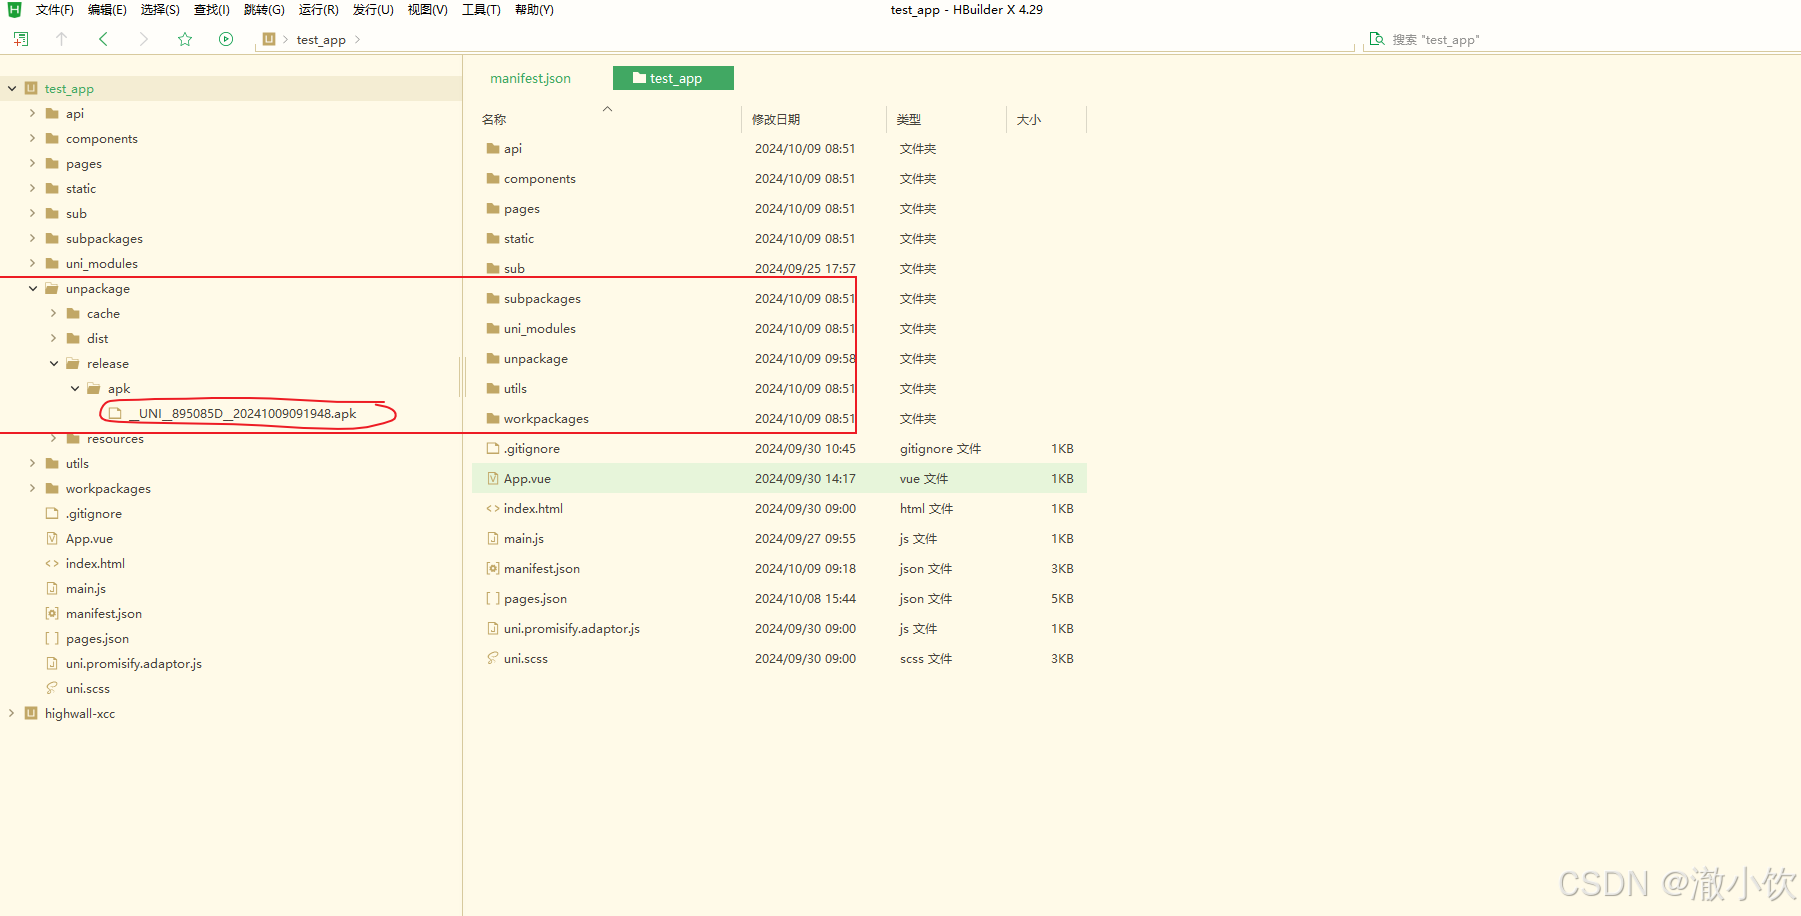Collapse the test_app project root
Image resolution: width=1801 pixels, height=916 pixels.
(x=12, y=88)
